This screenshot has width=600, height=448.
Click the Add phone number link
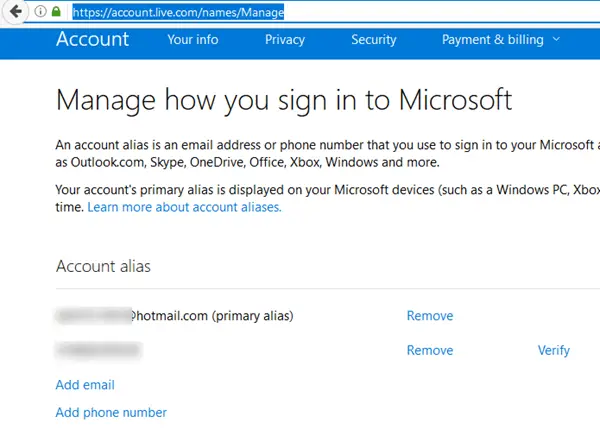tap(111, 412)
